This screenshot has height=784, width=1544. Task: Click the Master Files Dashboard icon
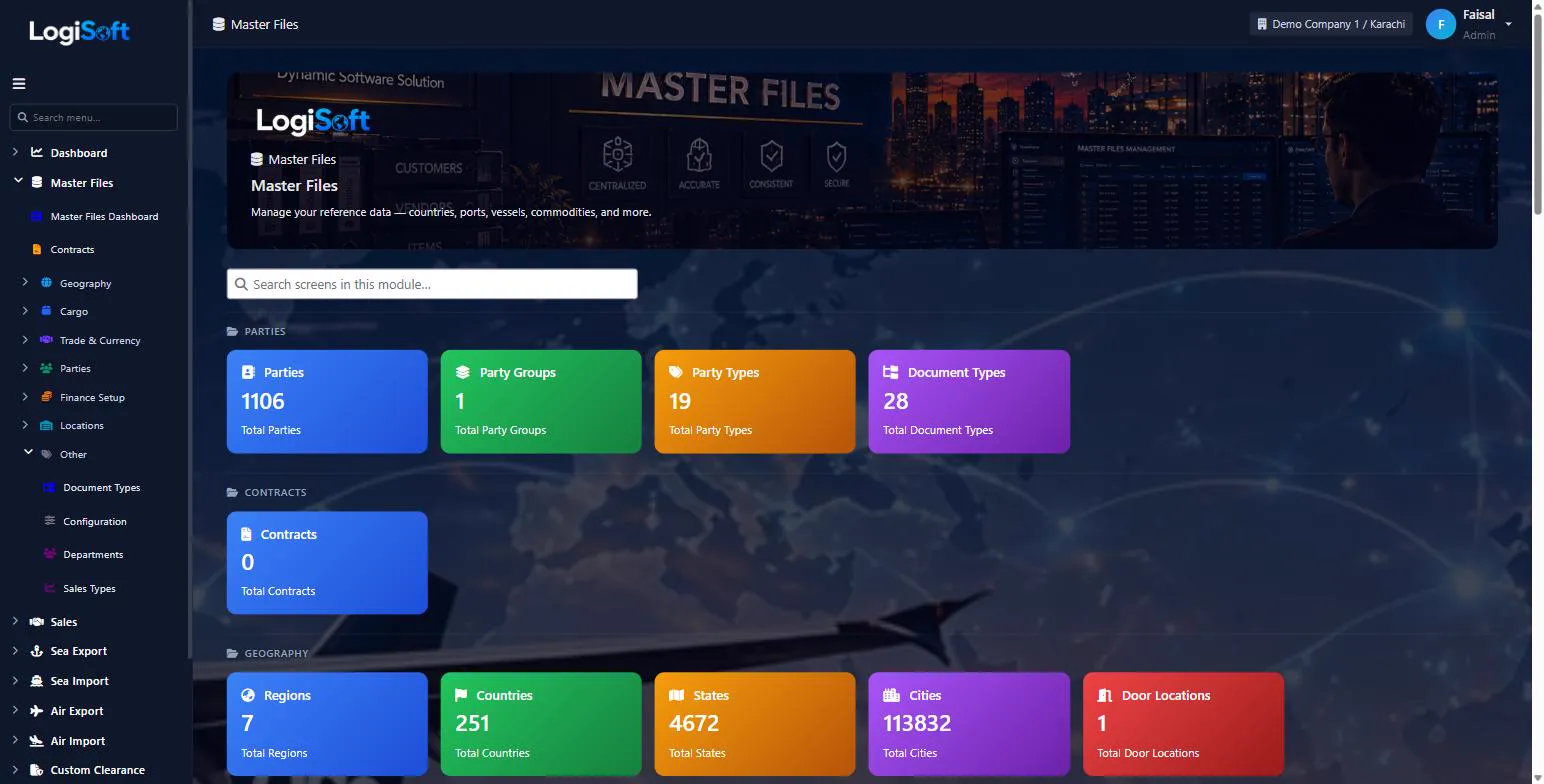pyautogui.click(x=37, y=216)
